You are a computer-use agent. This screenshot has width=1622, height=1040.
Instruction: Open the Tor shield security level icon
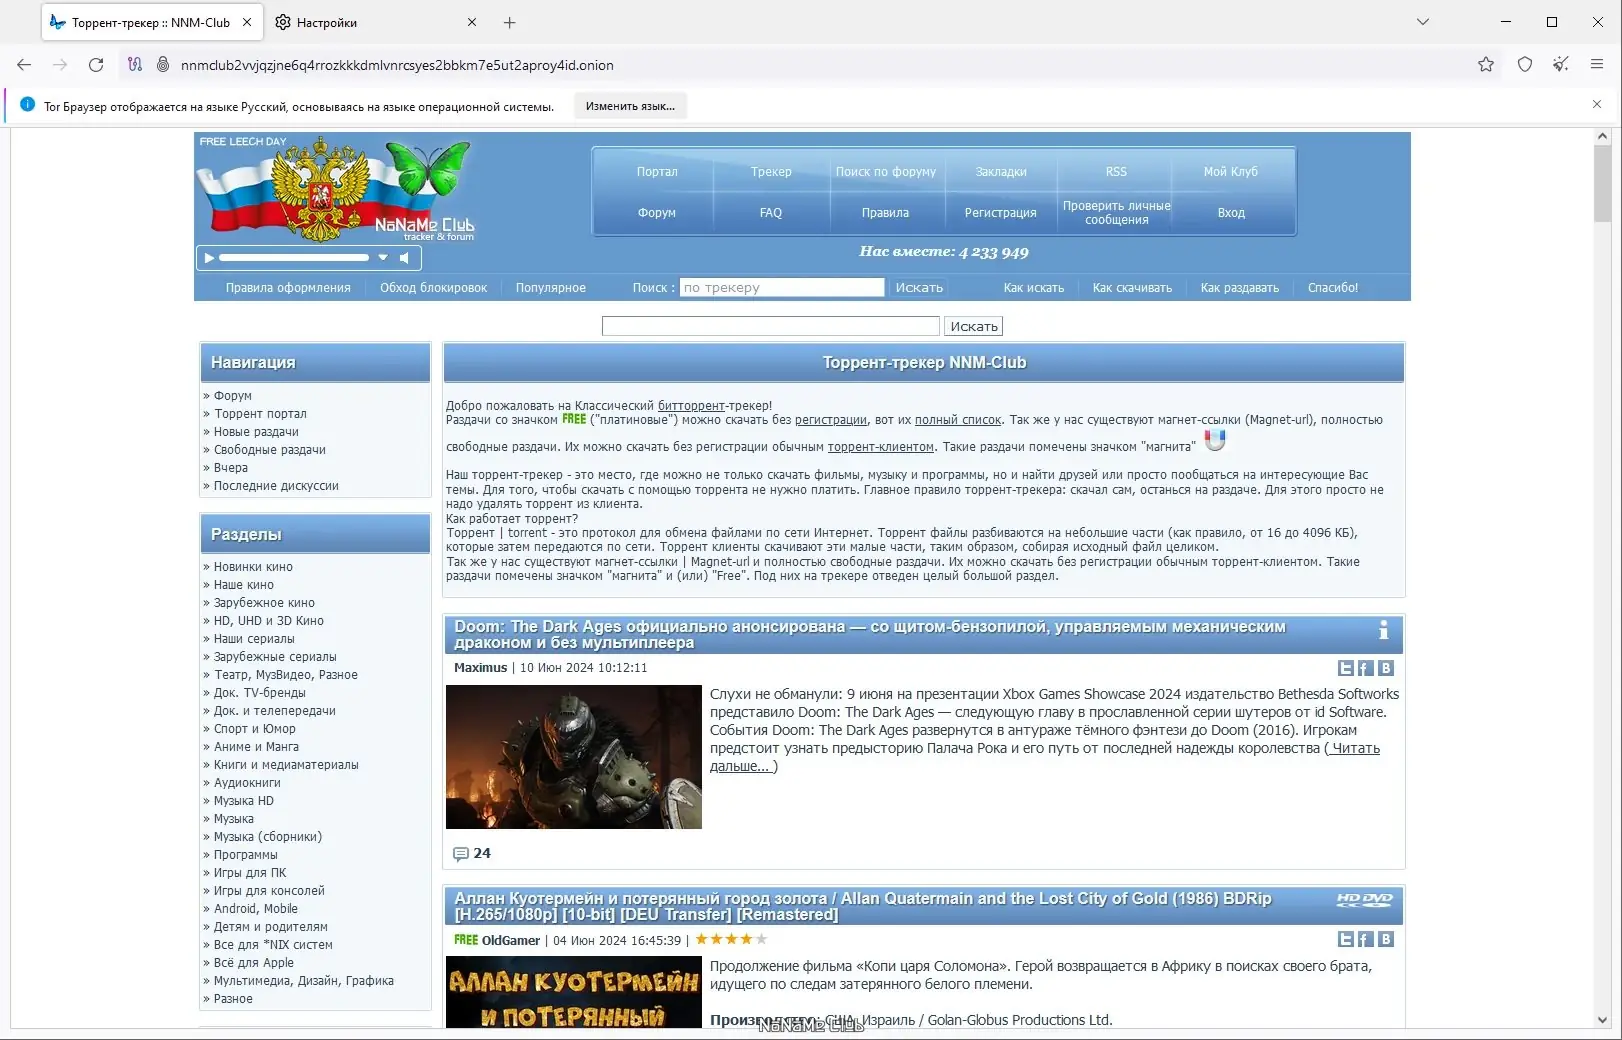click(x=1525, y=65)
